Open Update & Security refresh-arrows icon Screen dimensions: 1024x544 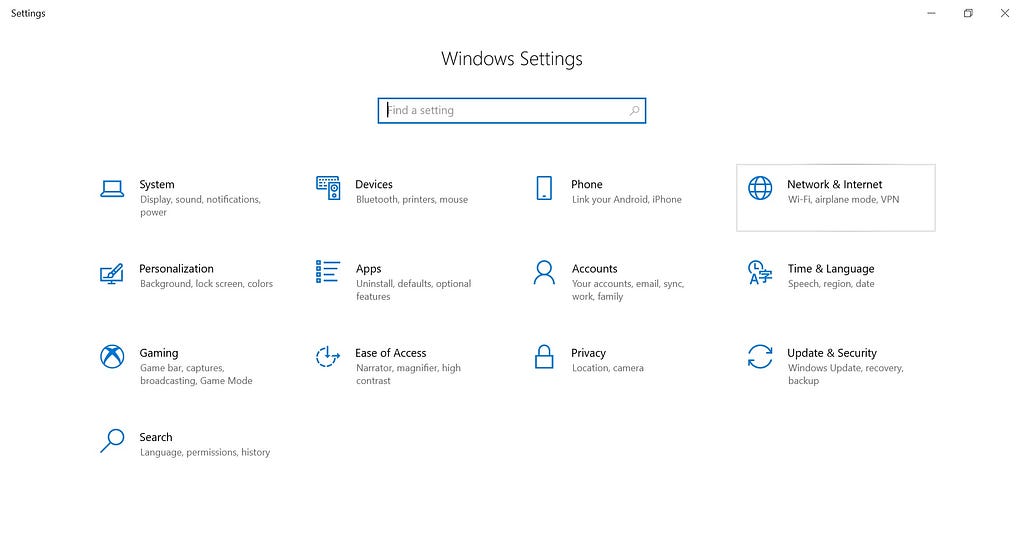pyautogui.click(x=760, y=357)
